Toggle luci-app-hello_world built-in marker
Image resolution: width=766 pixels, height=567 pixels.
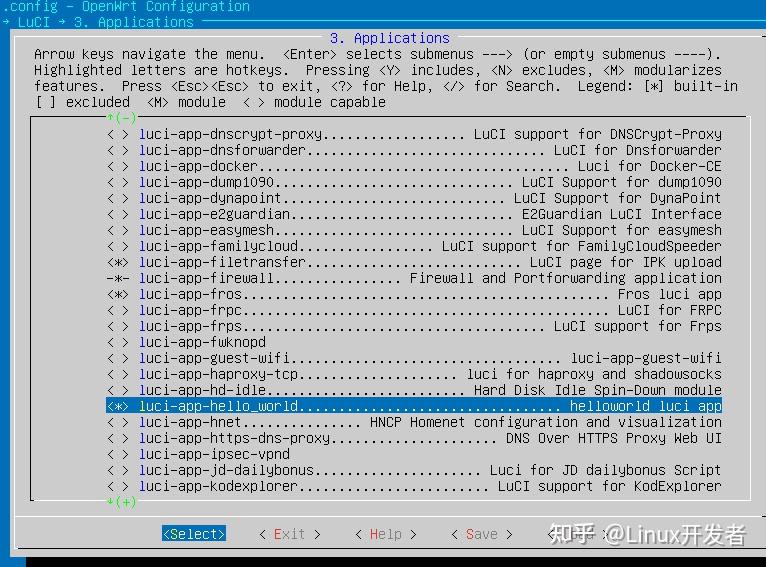point(118,406)
